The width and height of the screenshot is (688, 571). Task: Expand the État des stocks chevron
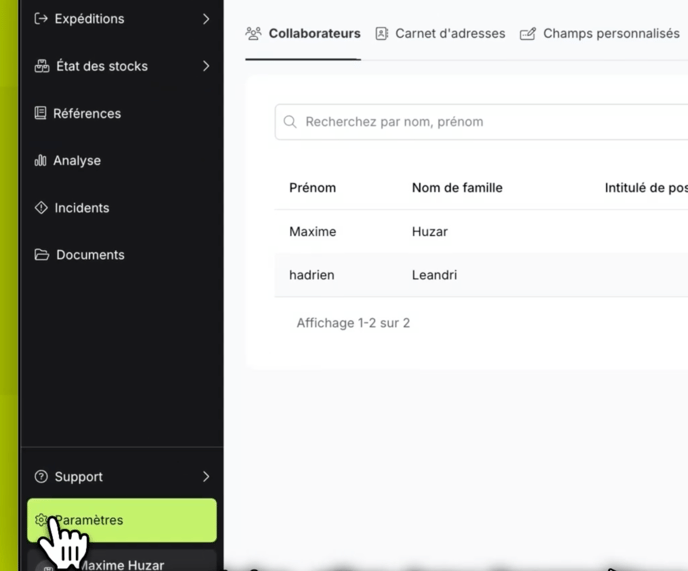point(206,66)
